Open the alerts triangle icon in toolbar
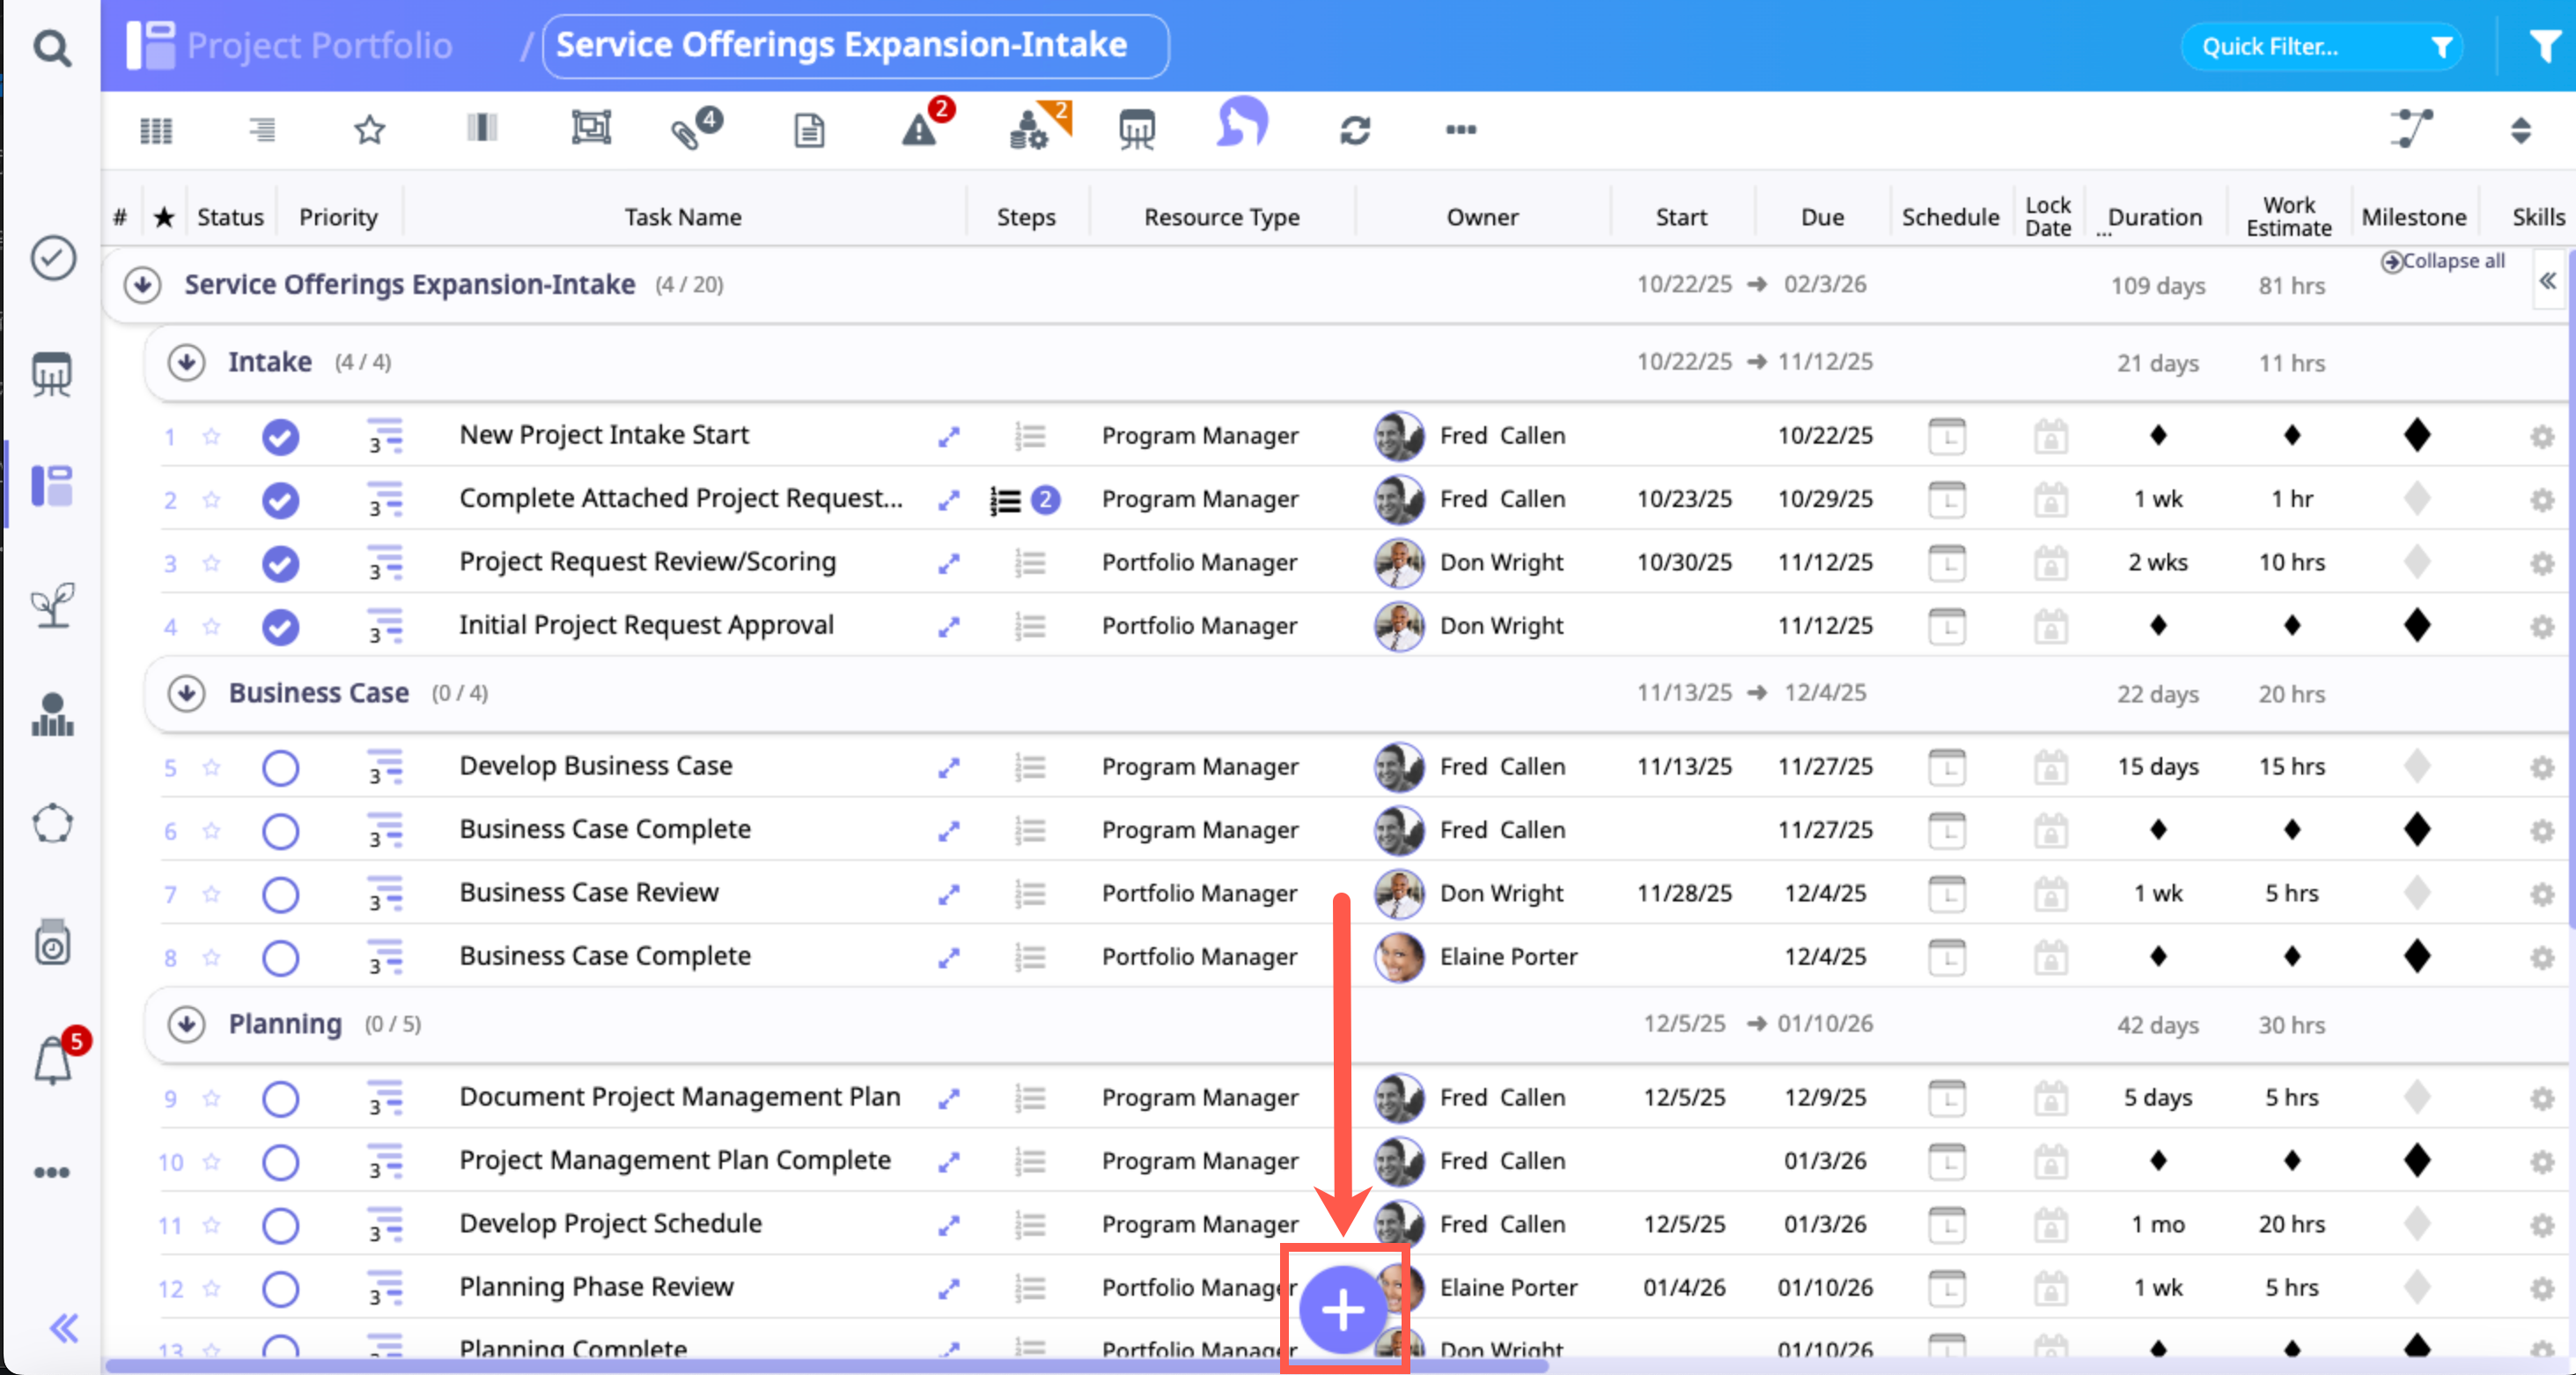The width and height of the screenshot is (2576, 1375). point(919,130)
